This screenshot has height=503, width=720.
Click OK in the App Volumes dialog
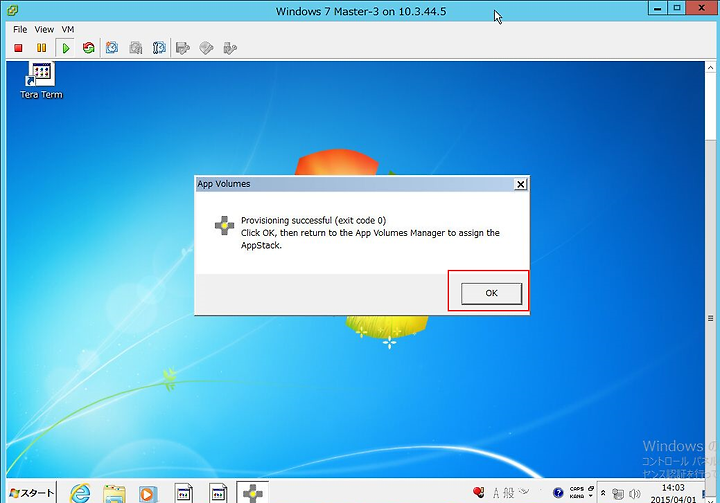[491, 293]
